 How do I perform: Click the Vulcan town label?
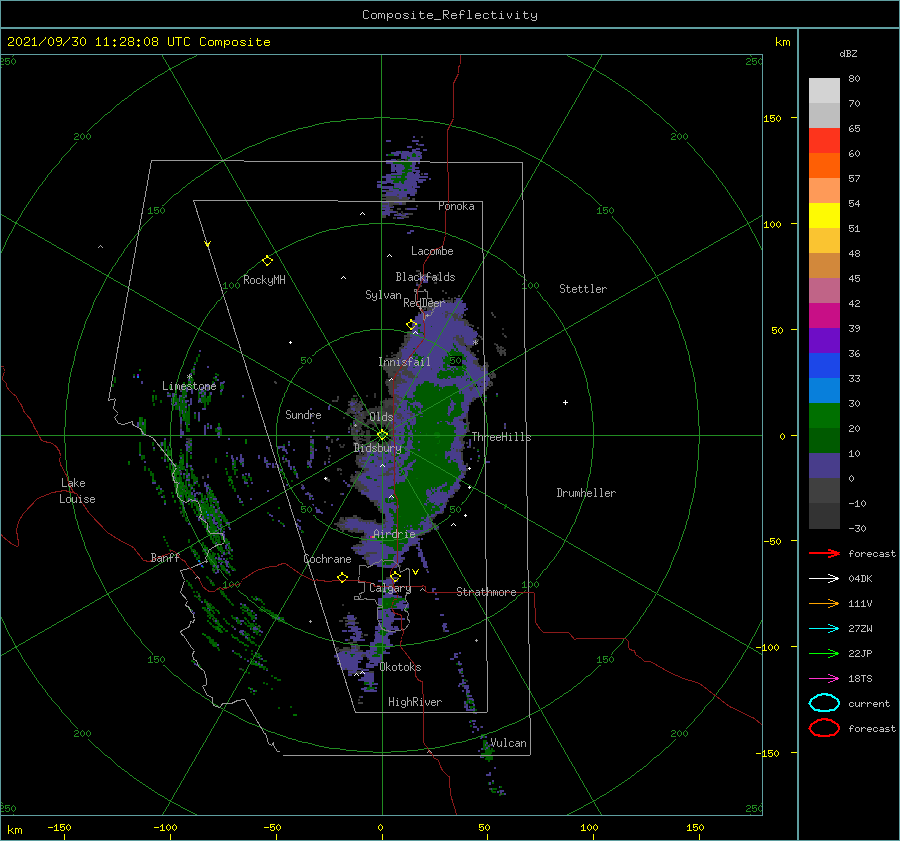(x=508, y=743)
